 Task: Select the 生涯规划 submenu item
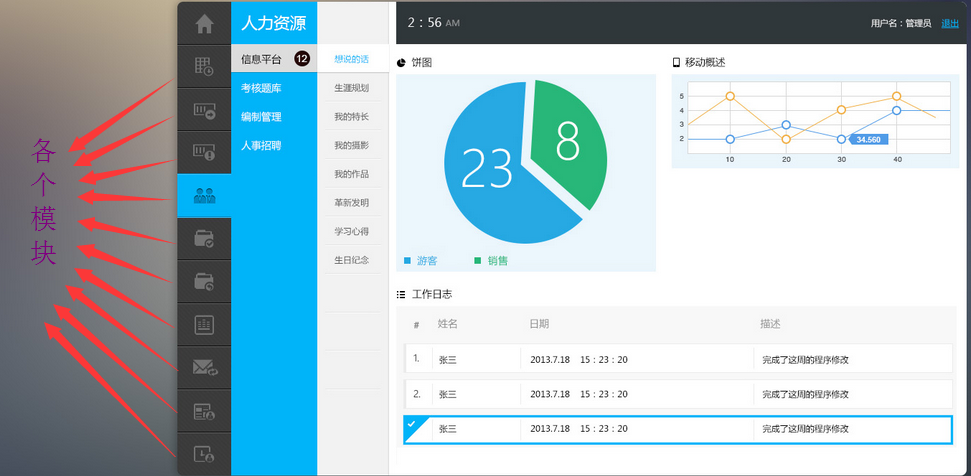[352, 88]
